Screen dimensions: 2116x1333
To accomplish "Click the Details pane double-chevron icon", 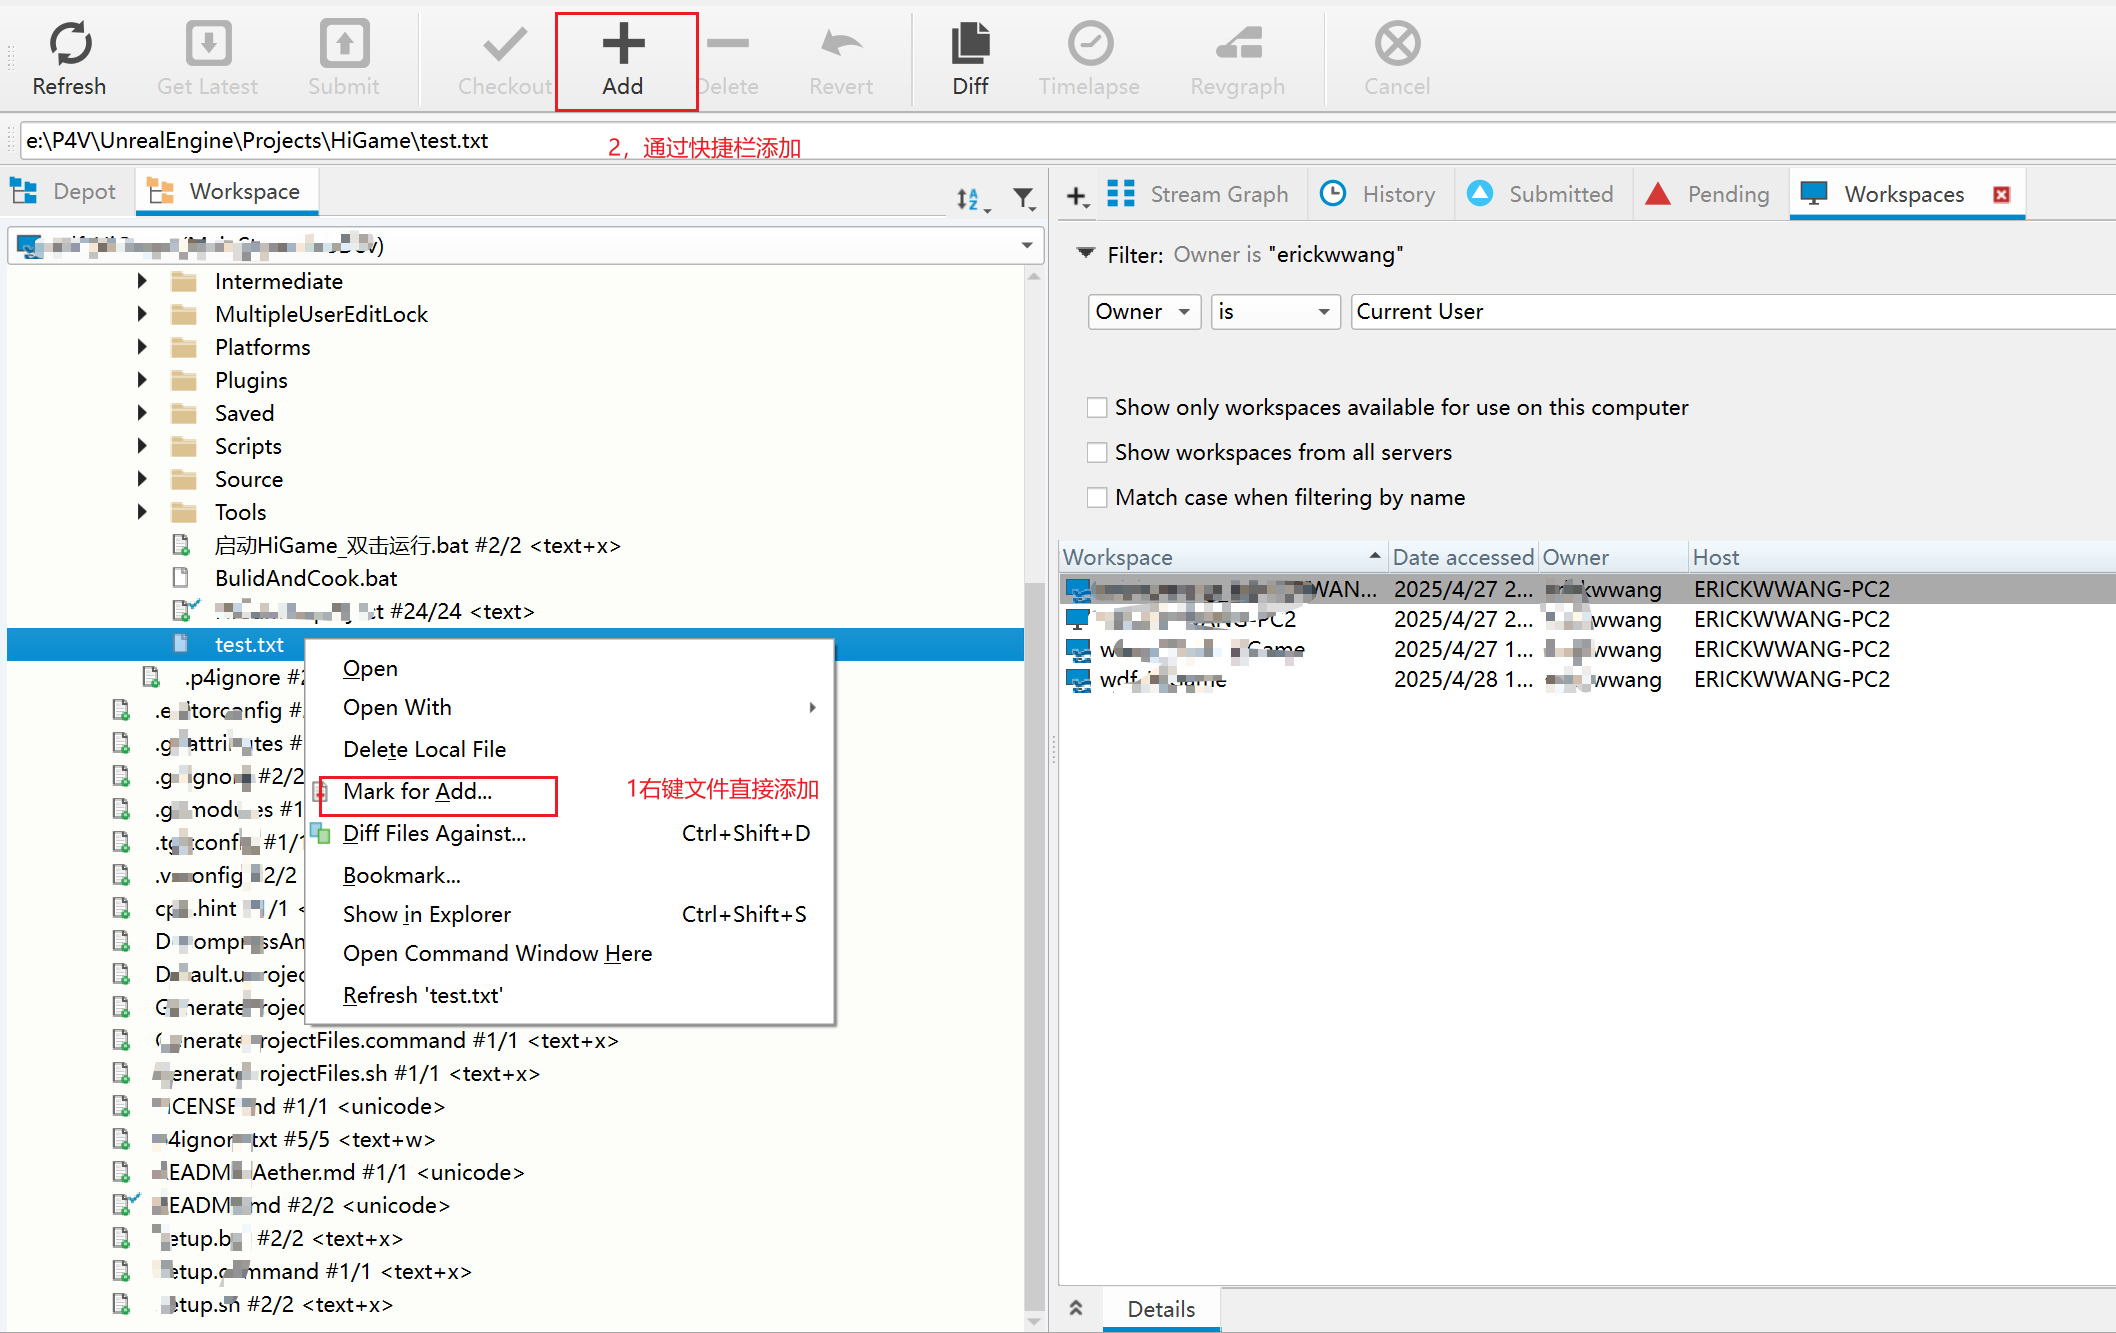I will 1076,1308.
